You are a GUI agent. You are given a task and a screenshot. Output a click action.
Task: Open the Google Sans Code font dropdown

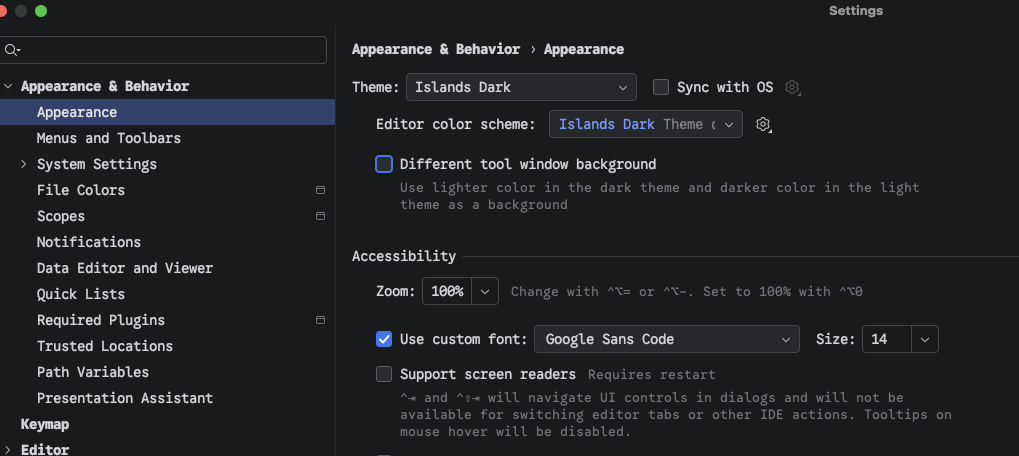pos(667,339)
